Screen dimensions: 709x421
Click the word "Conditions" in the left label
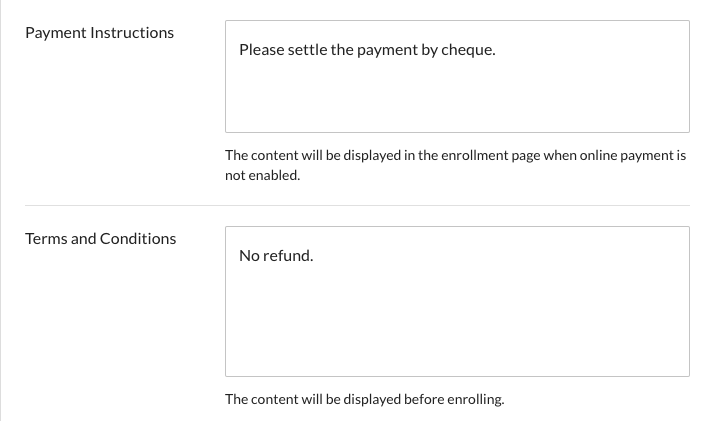pyautogui.click(x=138, y=239)
